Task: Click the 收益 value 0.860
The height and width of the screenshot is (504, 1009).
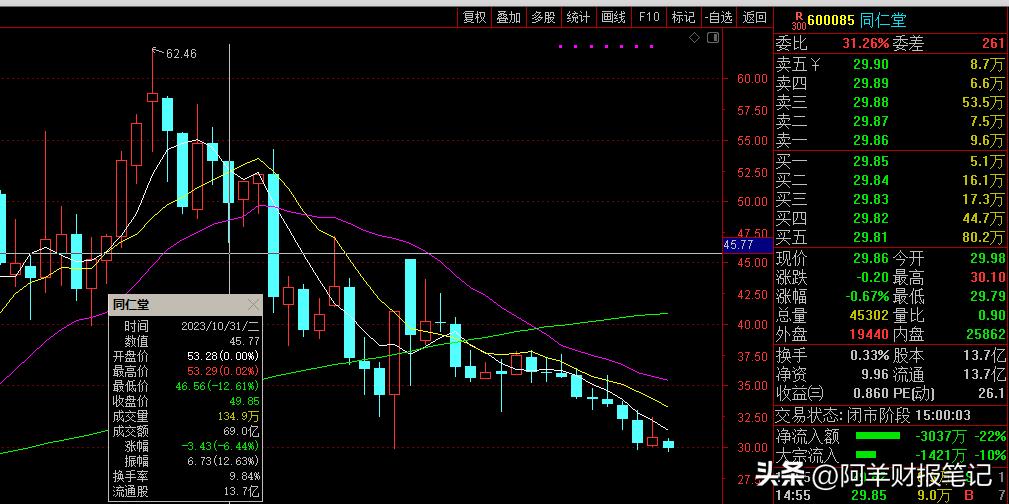Action: (871, 393)
